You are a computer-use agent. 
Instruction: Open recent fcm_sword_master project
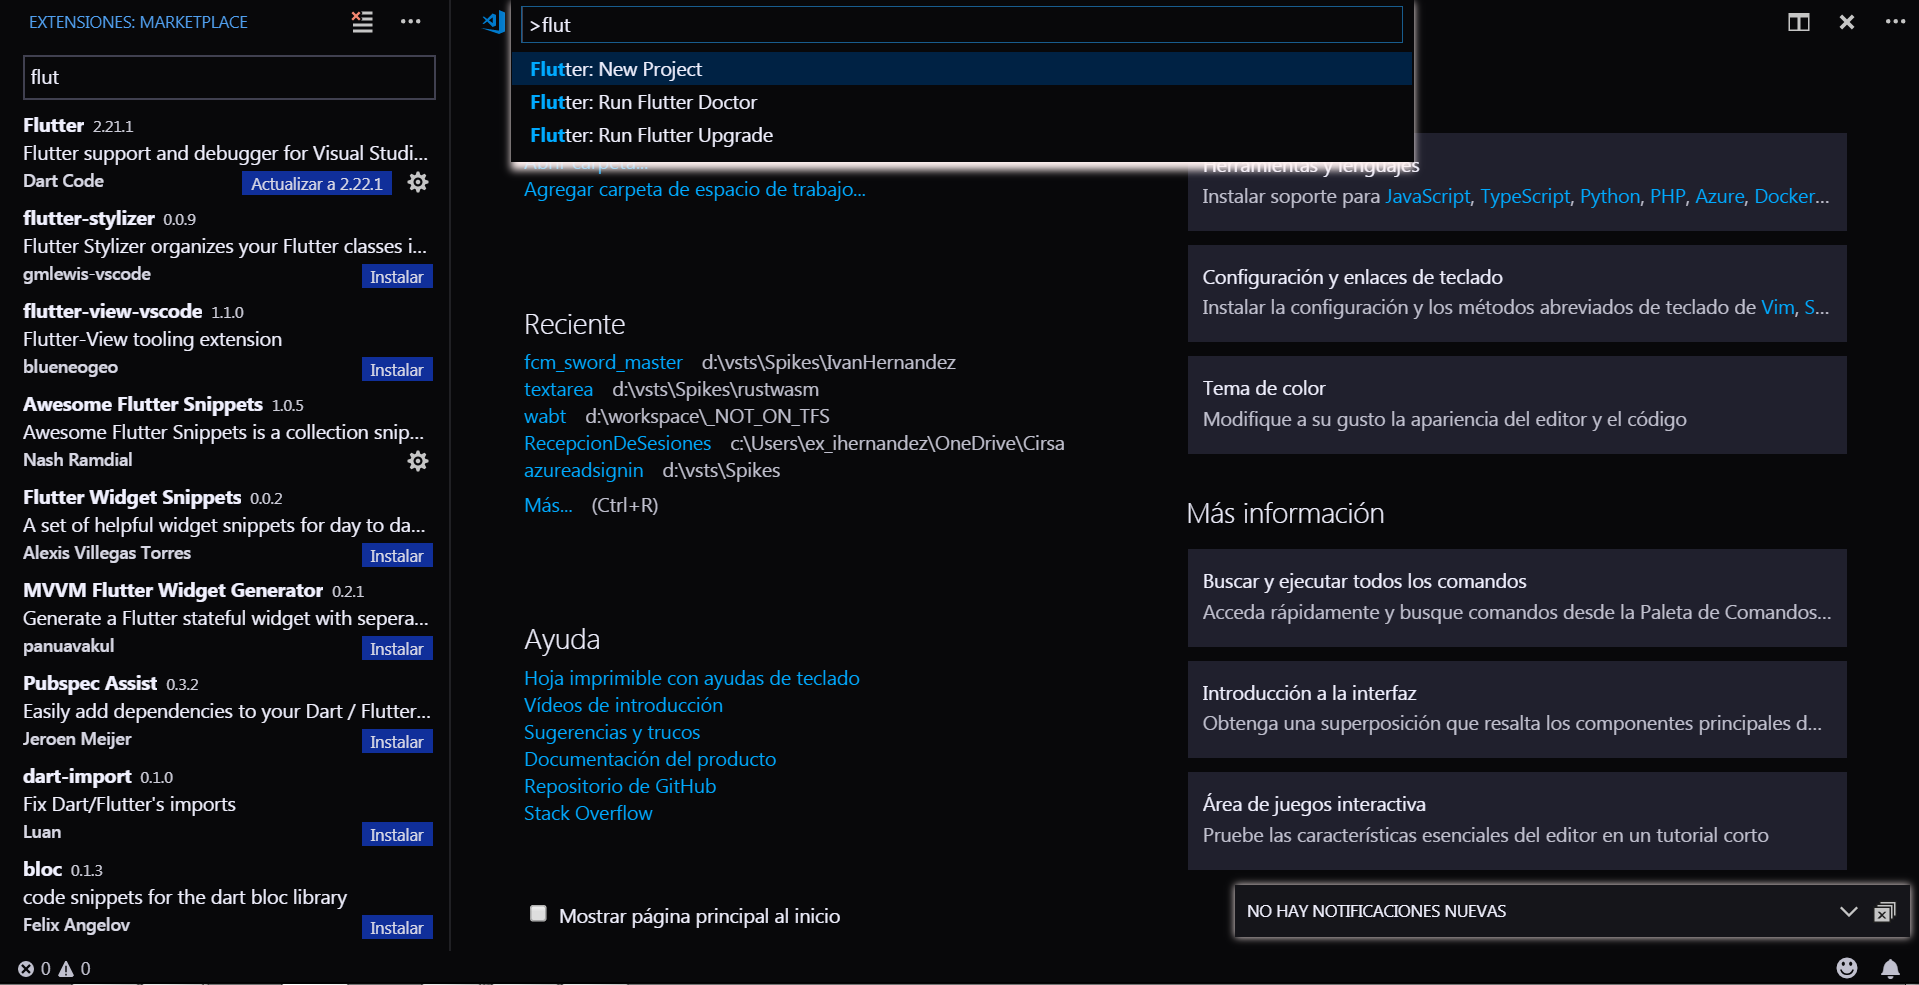(603, 362)
